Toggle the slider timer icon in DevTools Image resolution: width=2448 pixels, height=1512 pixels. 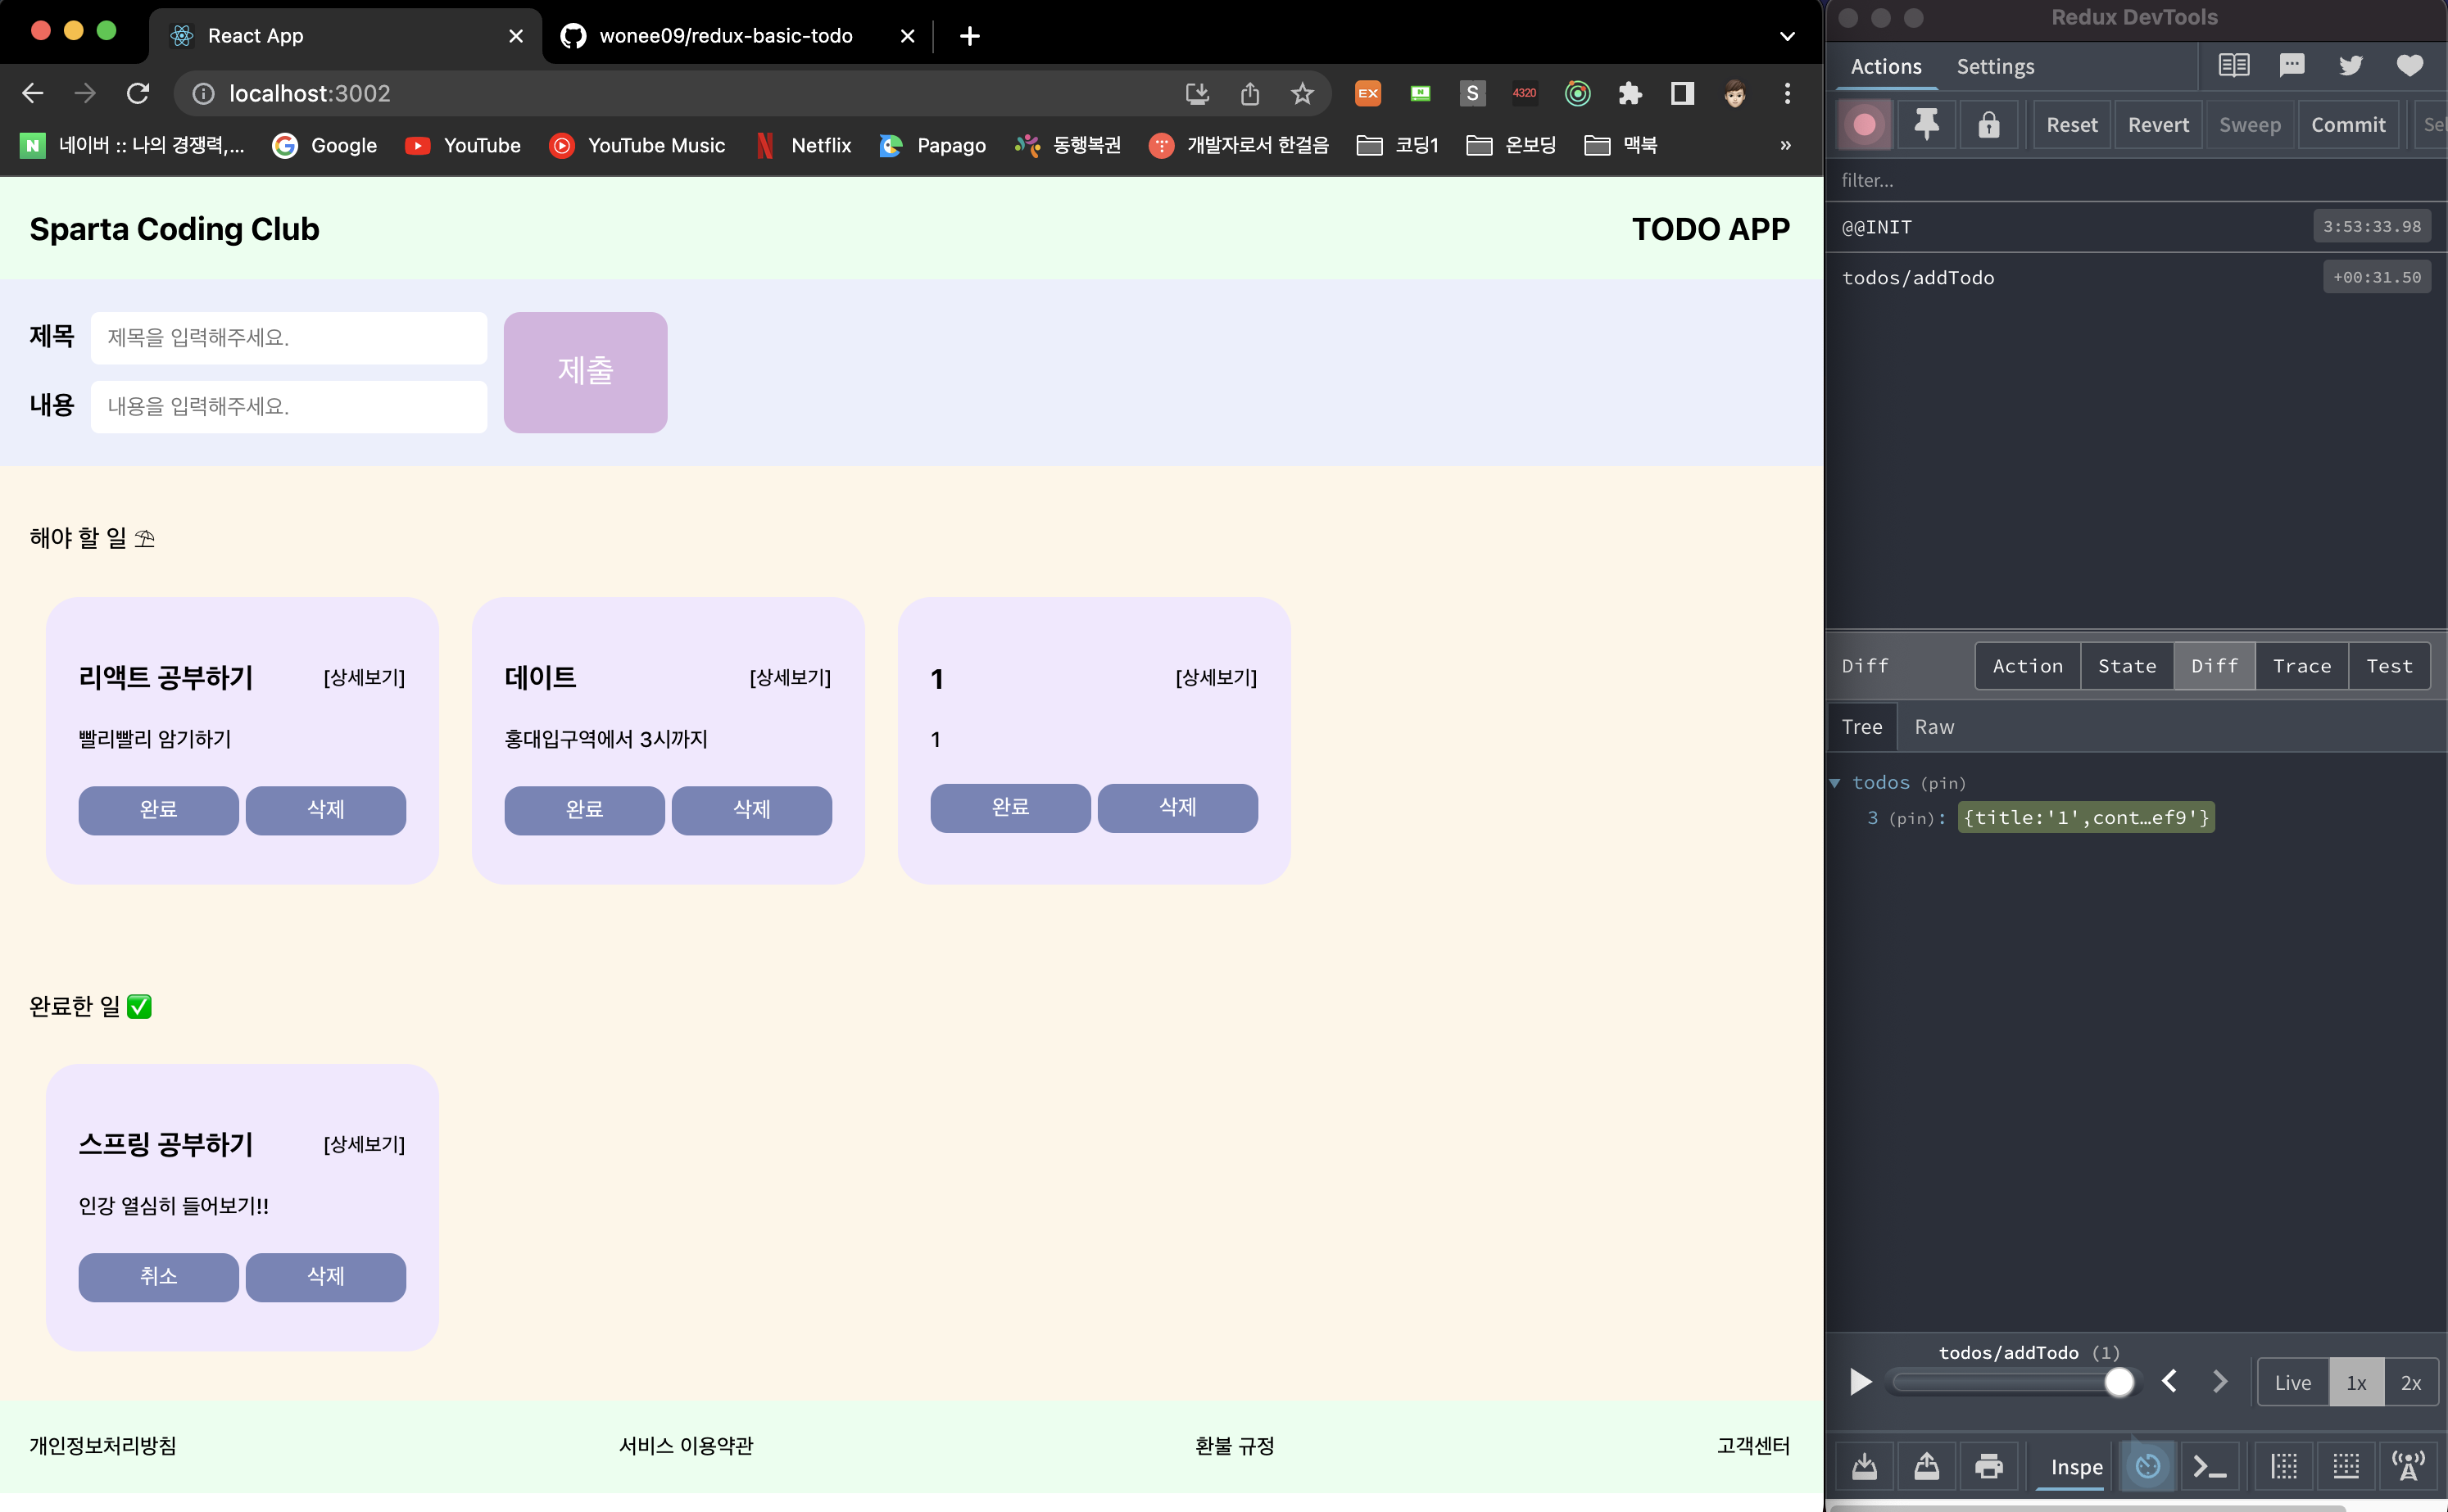point(2147,1466)
